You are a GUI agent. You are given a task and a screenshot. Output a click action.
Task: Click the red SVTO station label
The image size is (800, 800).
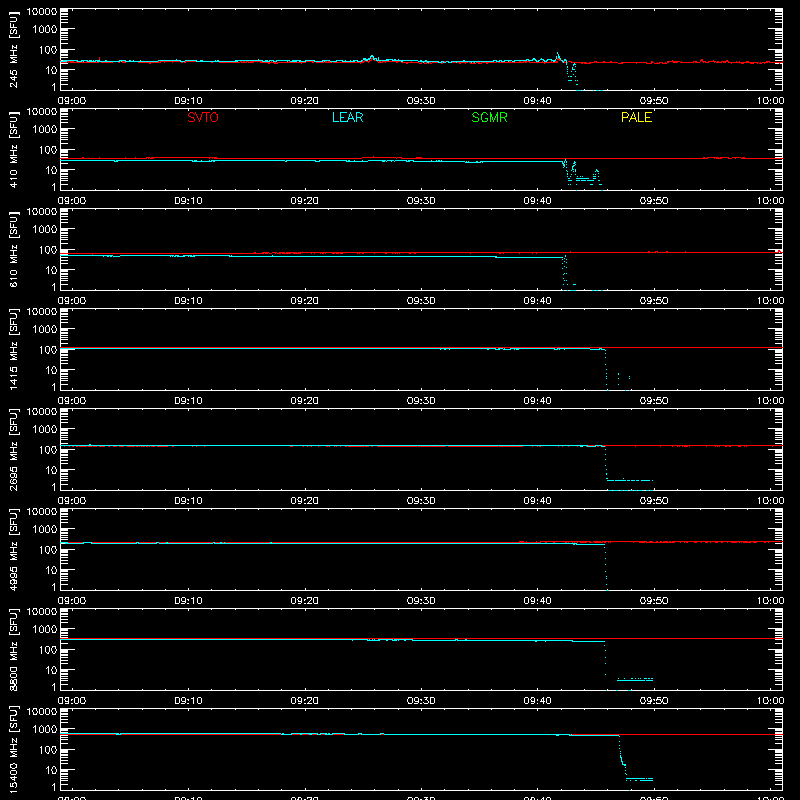point(203,117)
